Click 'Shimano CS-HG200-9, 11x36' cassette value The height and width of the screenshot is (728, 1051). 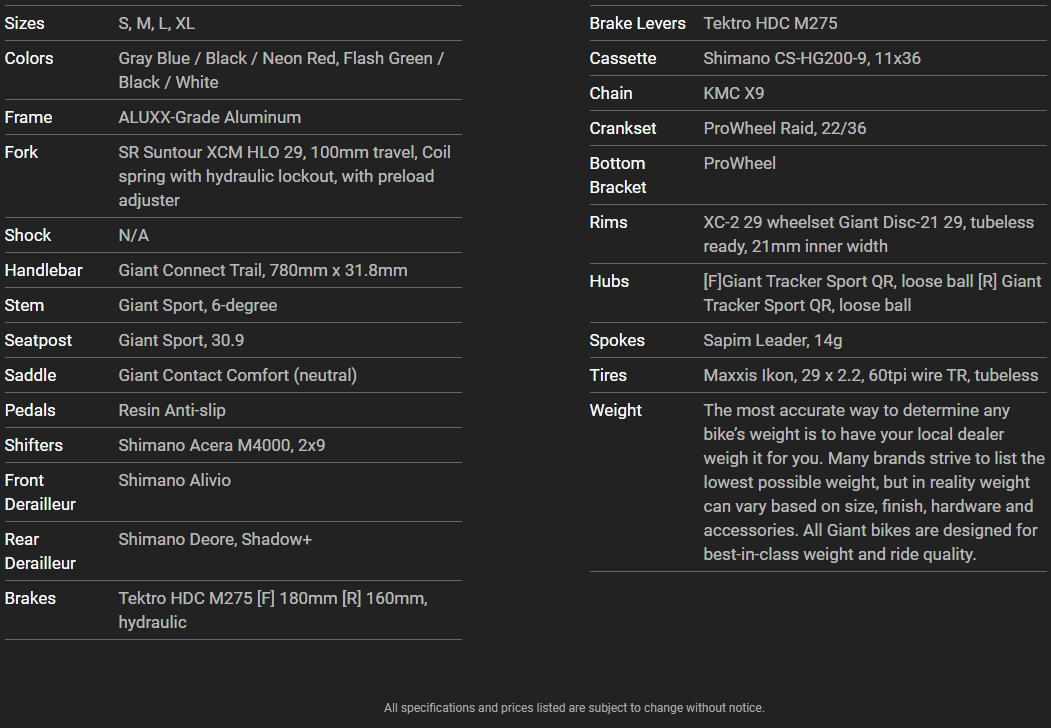812,58
